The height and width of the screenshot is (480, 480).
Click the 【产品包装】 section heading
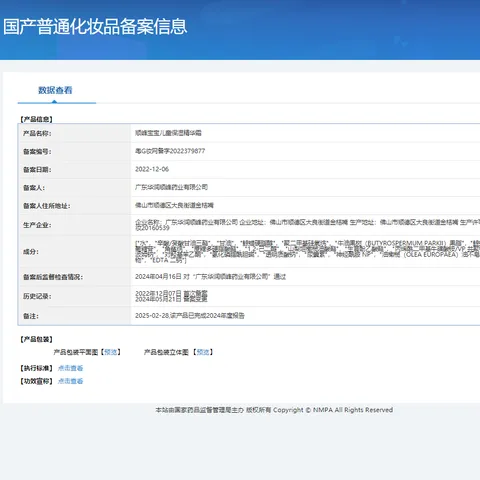(36, 339)
